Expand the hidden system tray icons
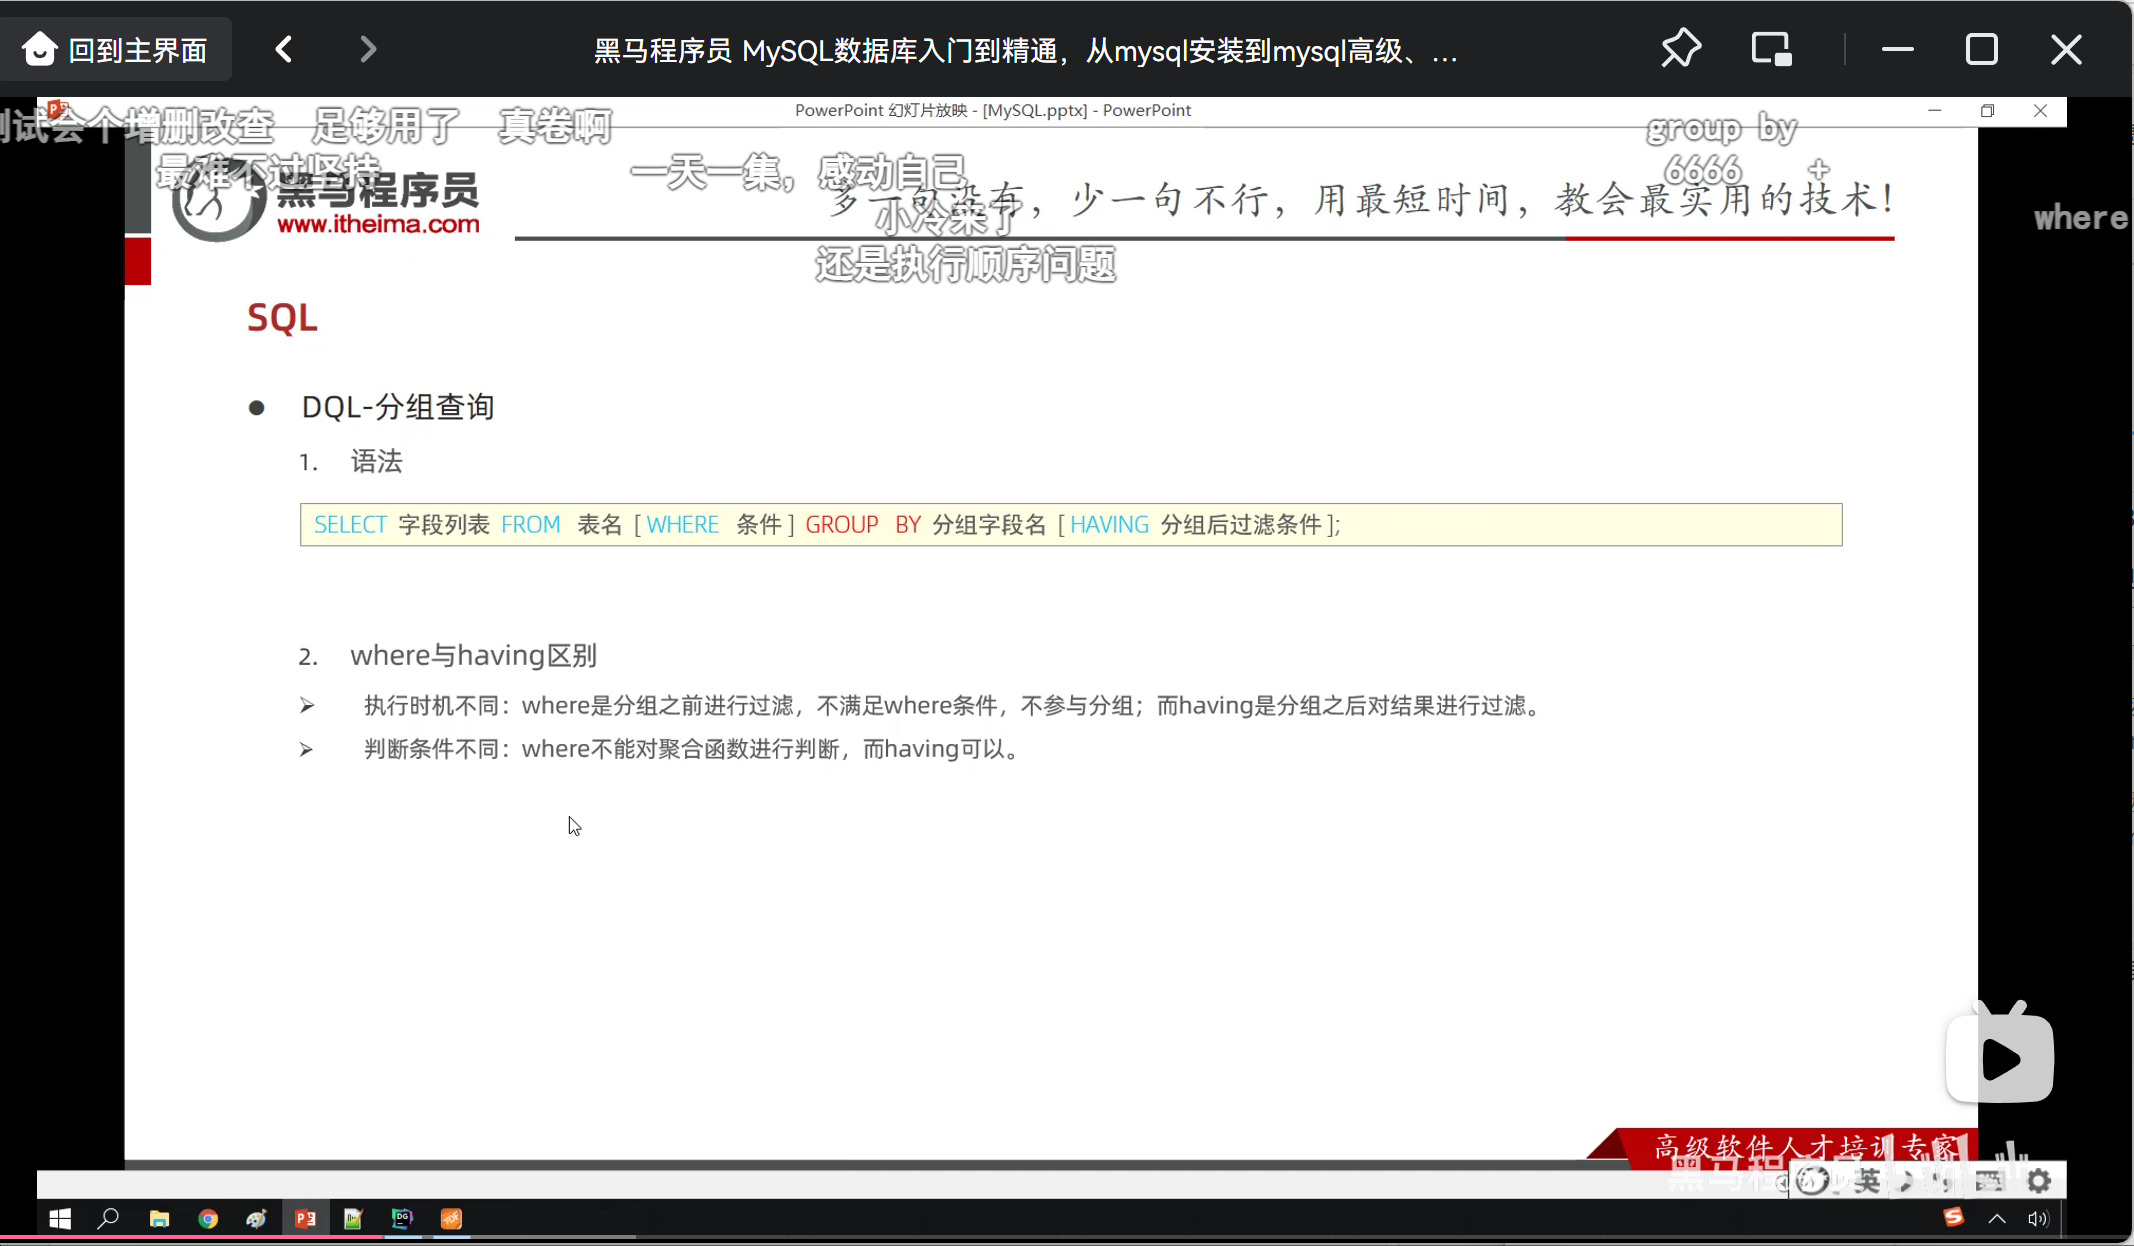Viewport: 2134px width, 1246px height. (x=1997, y=1218)
